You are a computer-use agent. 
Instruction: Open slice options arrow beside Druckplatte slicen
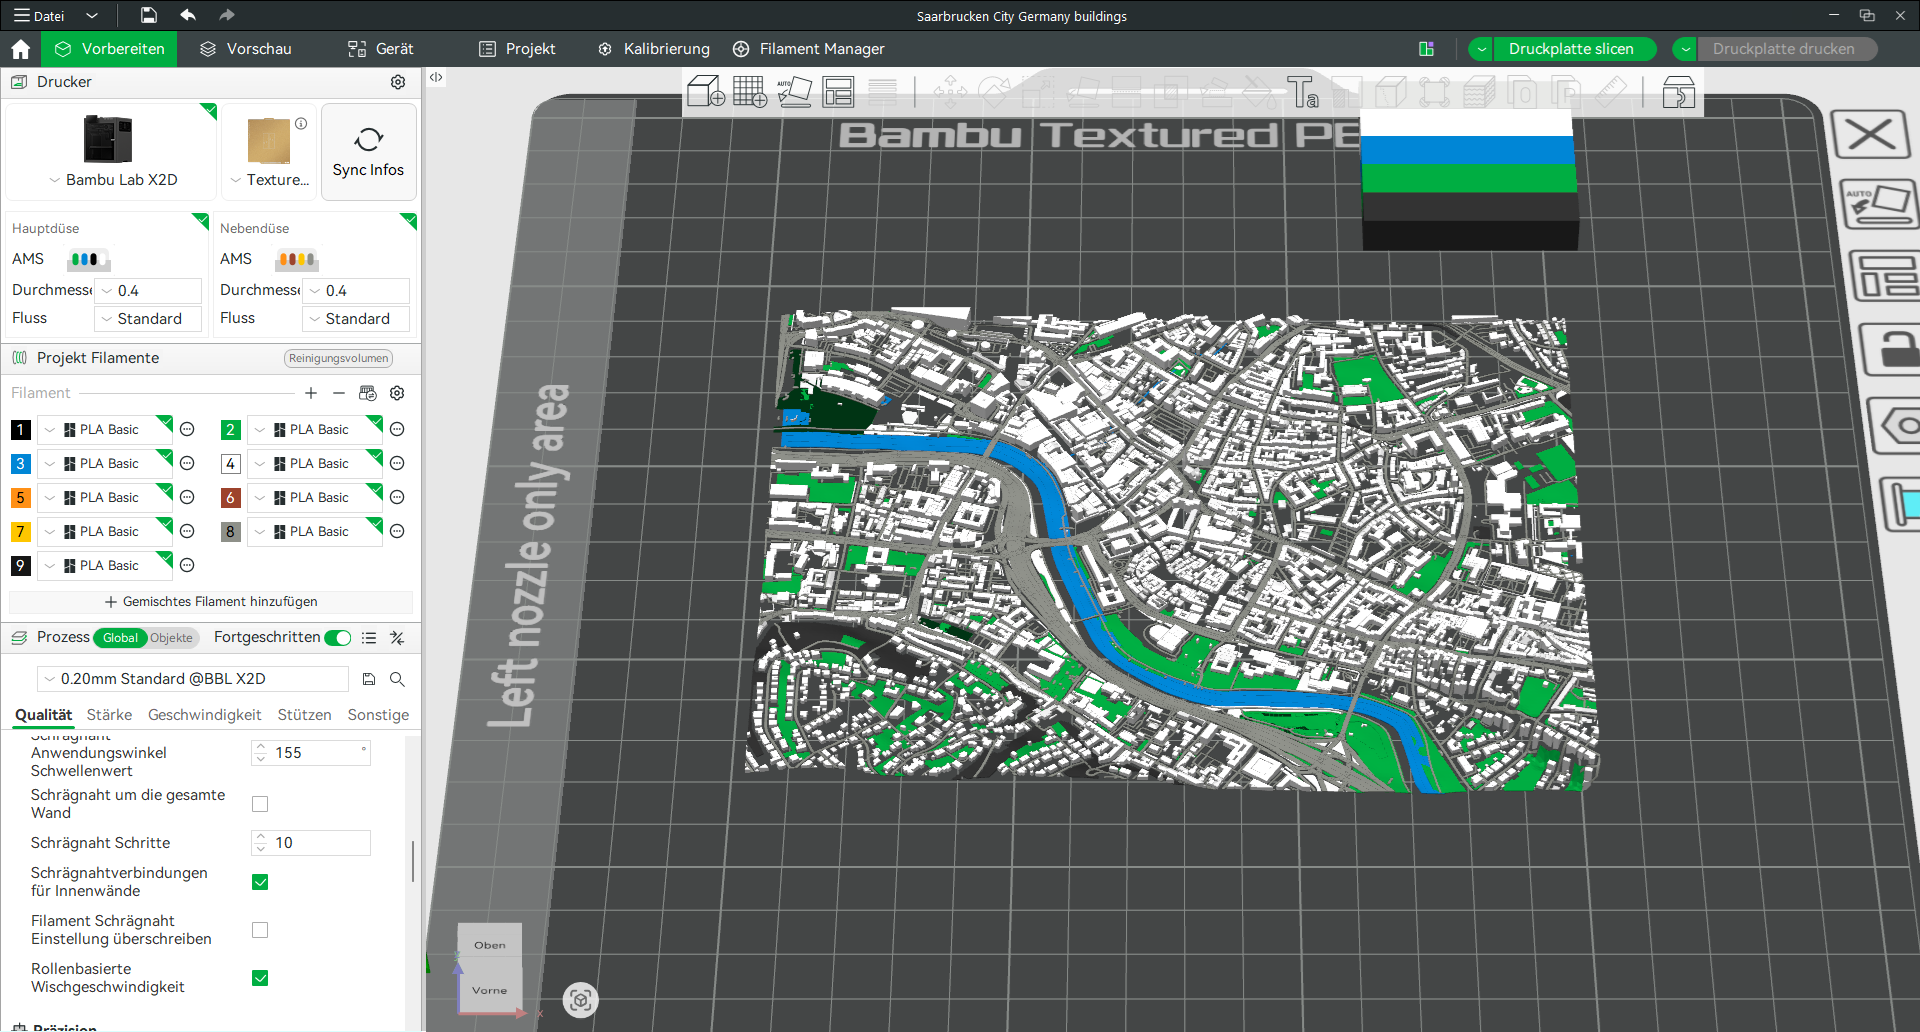click(x=1481, y=49)
